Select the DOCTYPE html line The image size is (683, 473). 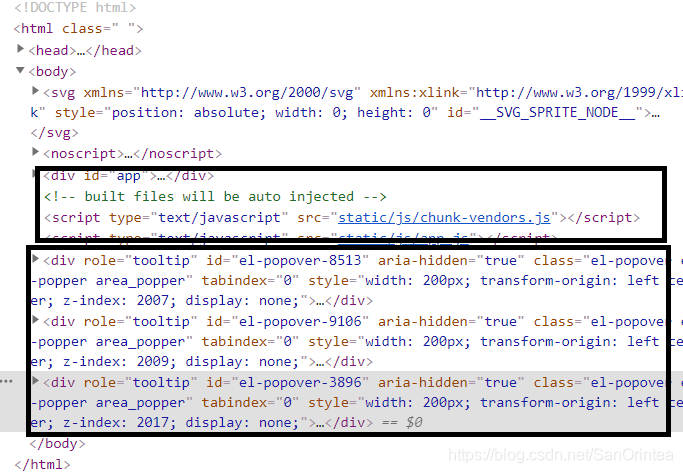coord(75,7)
